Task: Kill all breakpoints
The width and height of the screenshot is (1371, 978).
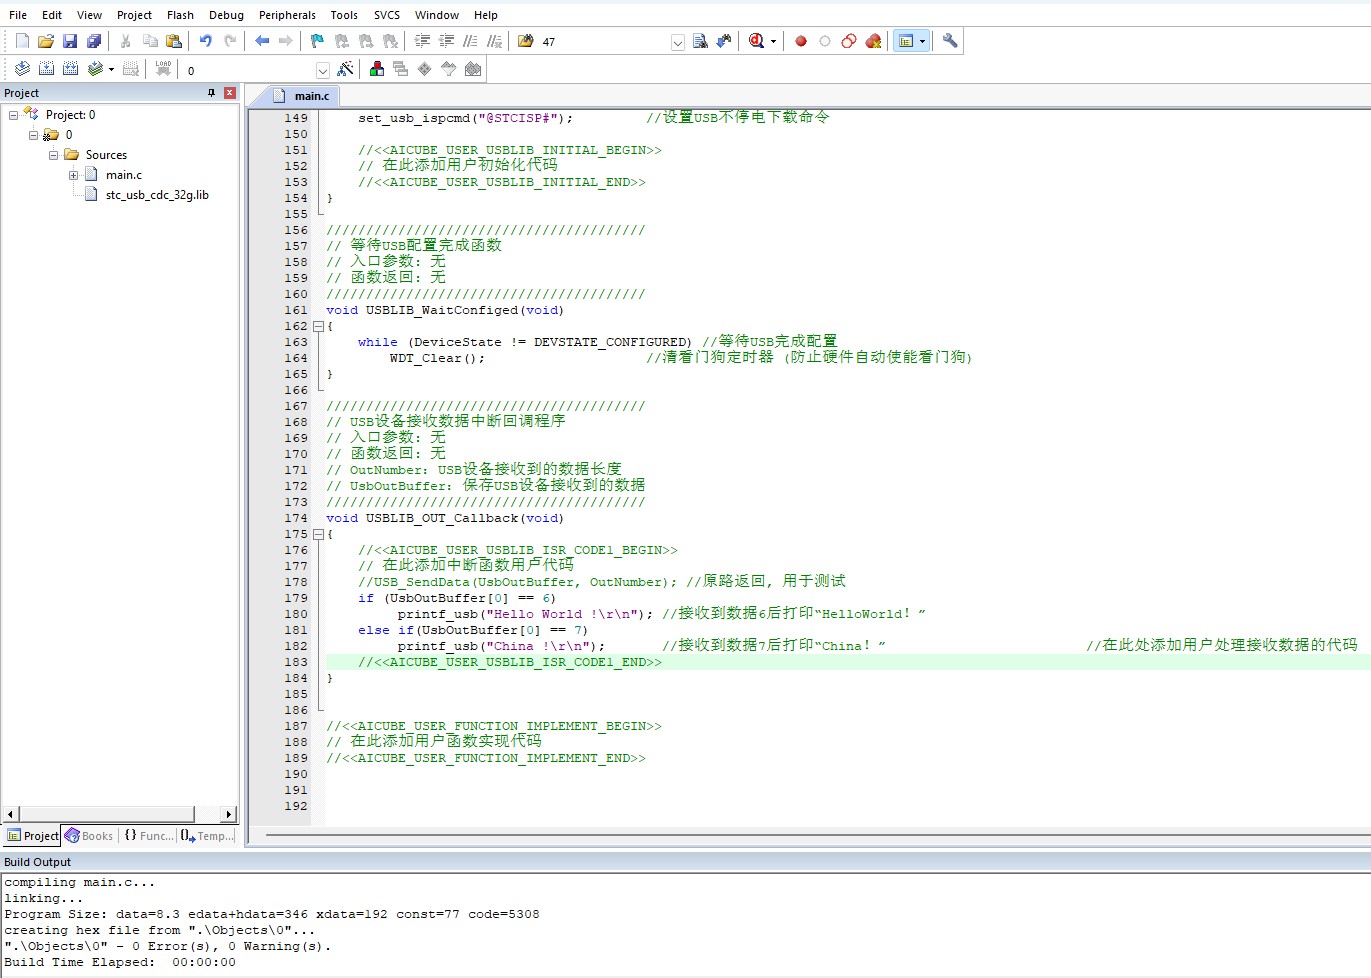Action: [873, 41]
